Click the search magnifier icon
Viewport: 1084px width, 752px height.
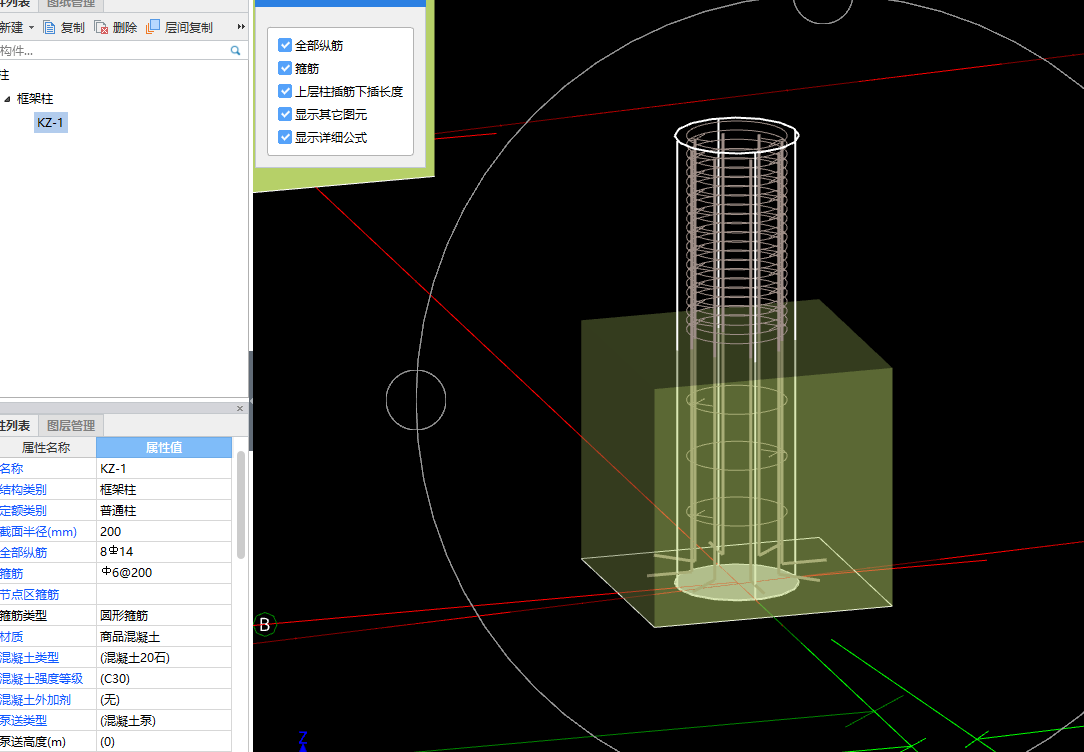235,50
